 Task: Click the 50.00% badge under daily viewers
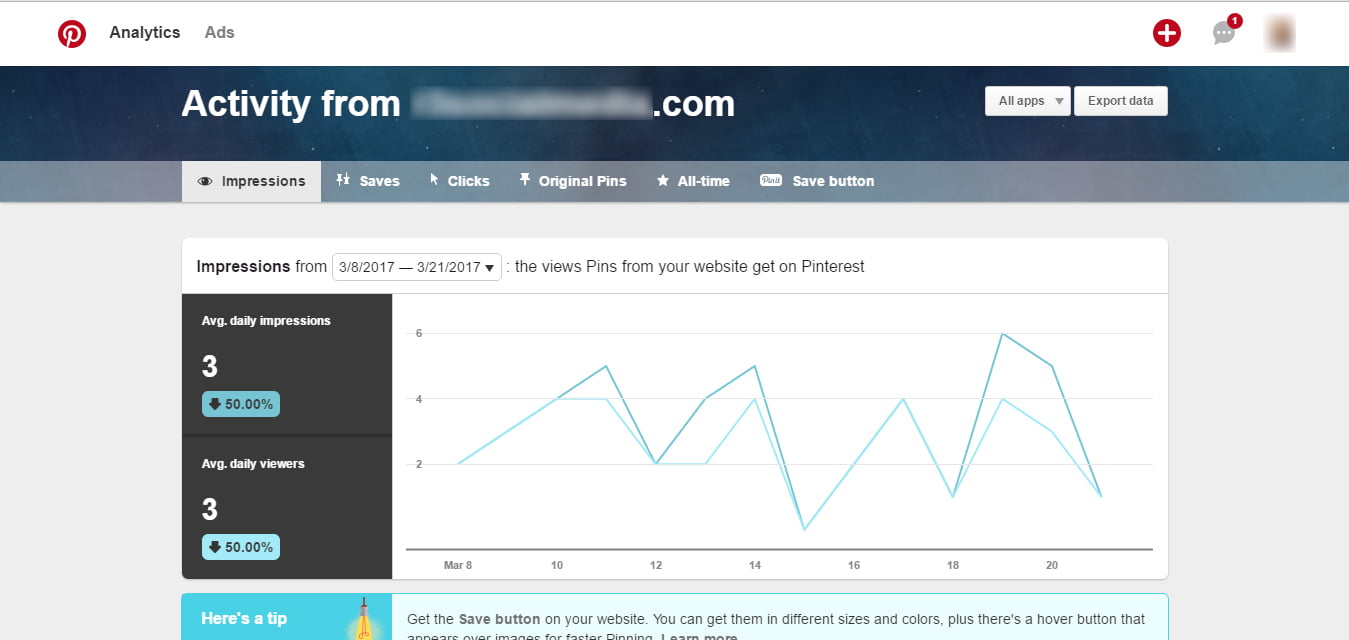[x=241, y=547]
